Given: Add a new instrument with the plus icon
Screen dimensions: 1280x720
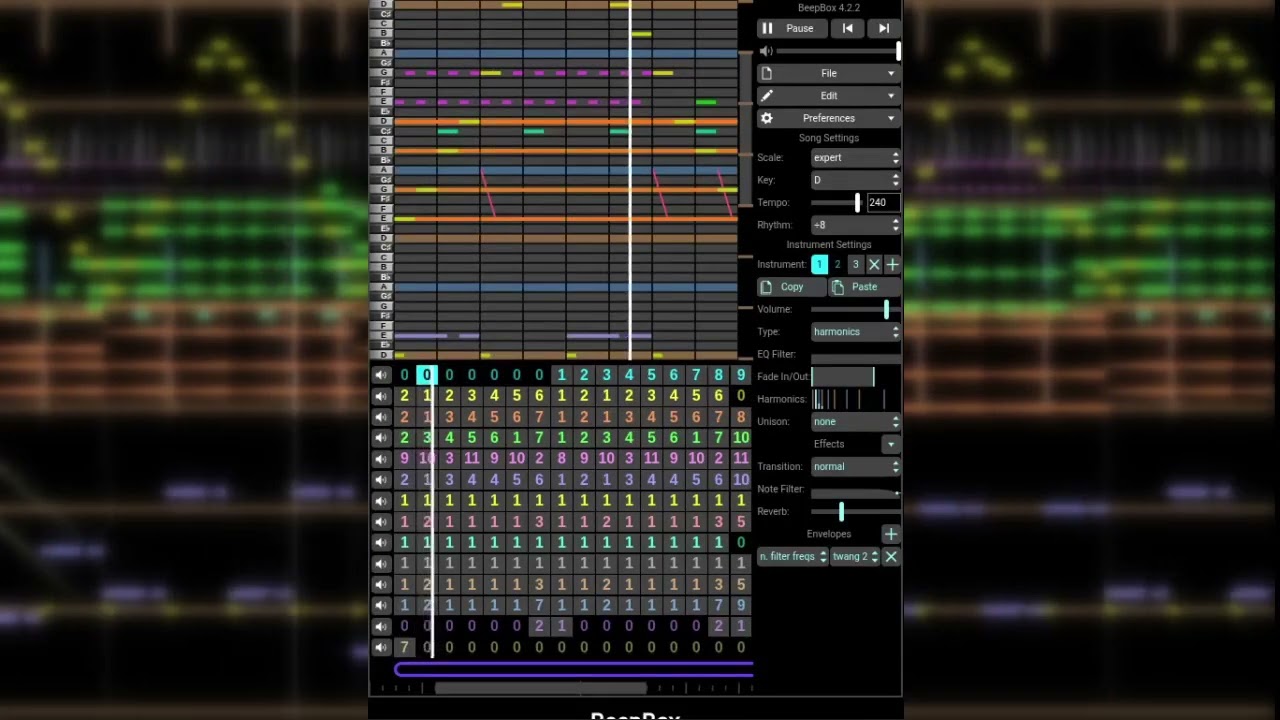Looking at the screenshot, I should [x=892, y=264].
